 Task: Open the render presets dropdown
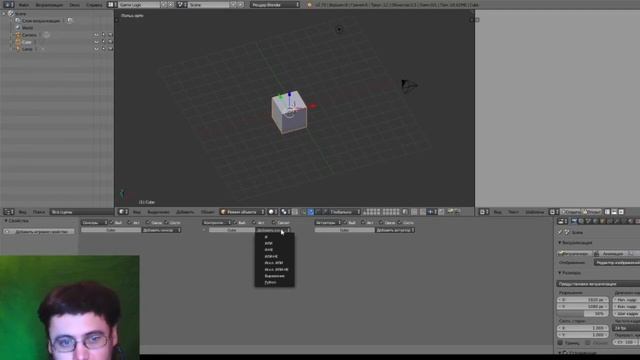pyautogui.click(x=598, y=283)
